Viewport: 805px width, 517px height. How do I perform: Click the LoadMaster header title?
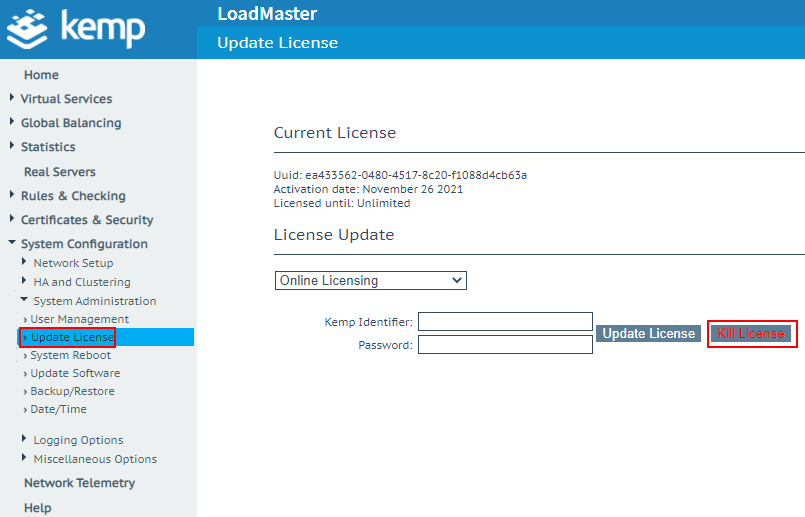[x=267, y=13]
